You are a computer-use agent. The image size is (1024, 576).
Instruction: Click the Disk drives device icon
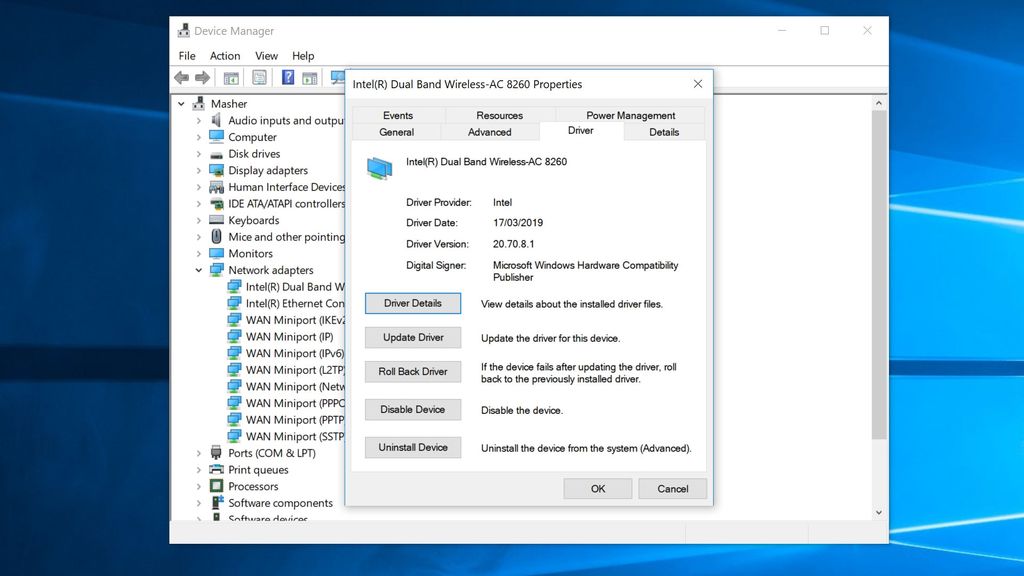click(x=216, y=153)
